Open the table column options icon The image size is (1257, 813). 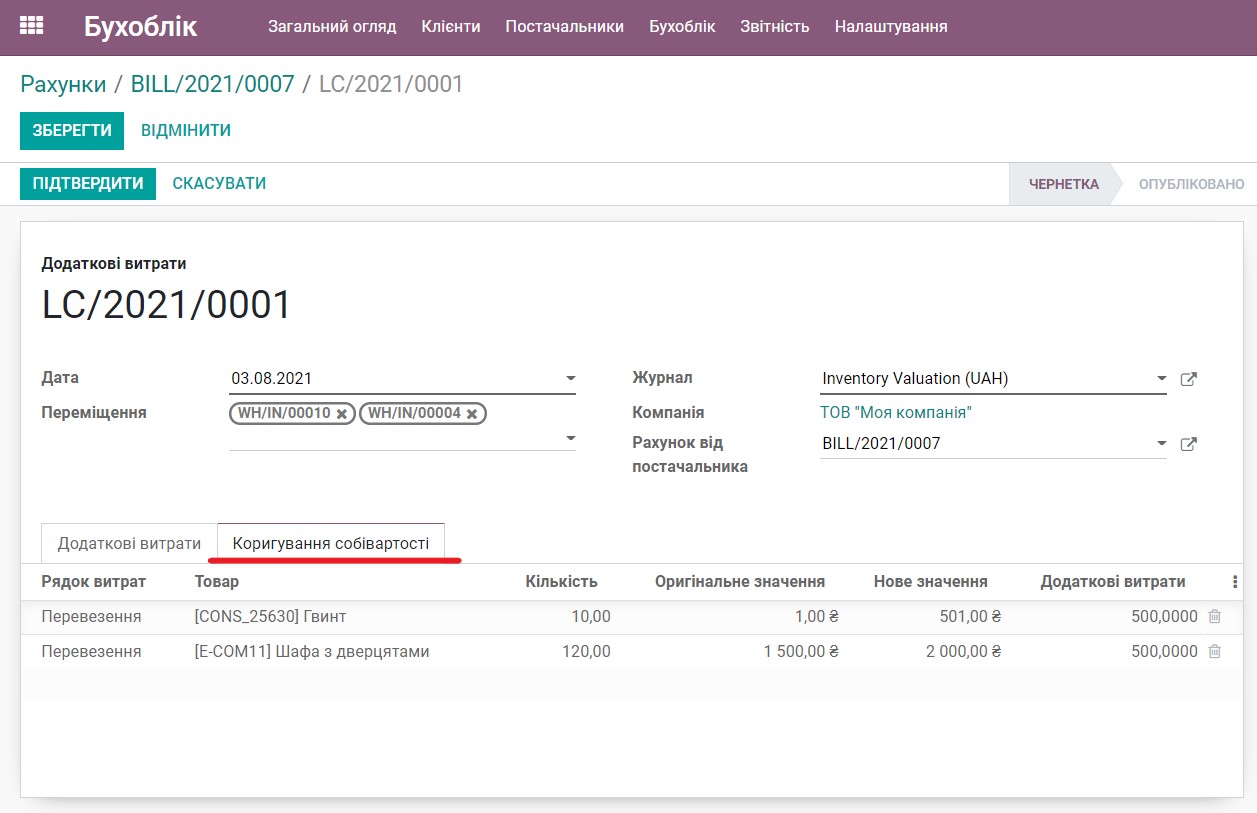point(1237,581)
